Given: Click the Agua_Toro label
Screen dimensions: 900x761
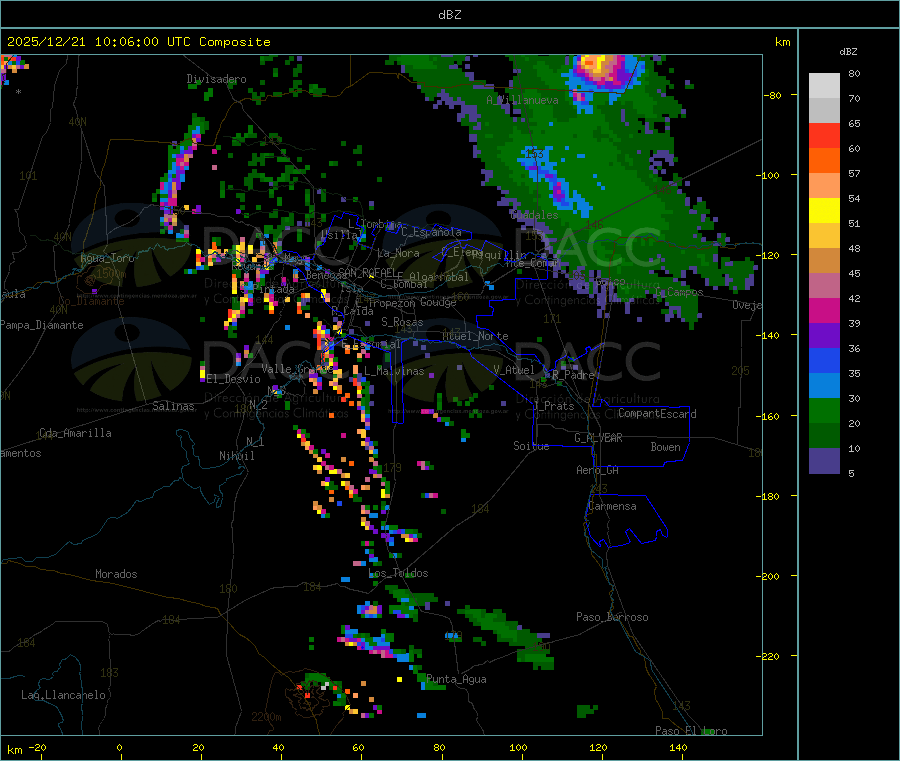Looking at the screenshot, I should coord(107,258).
